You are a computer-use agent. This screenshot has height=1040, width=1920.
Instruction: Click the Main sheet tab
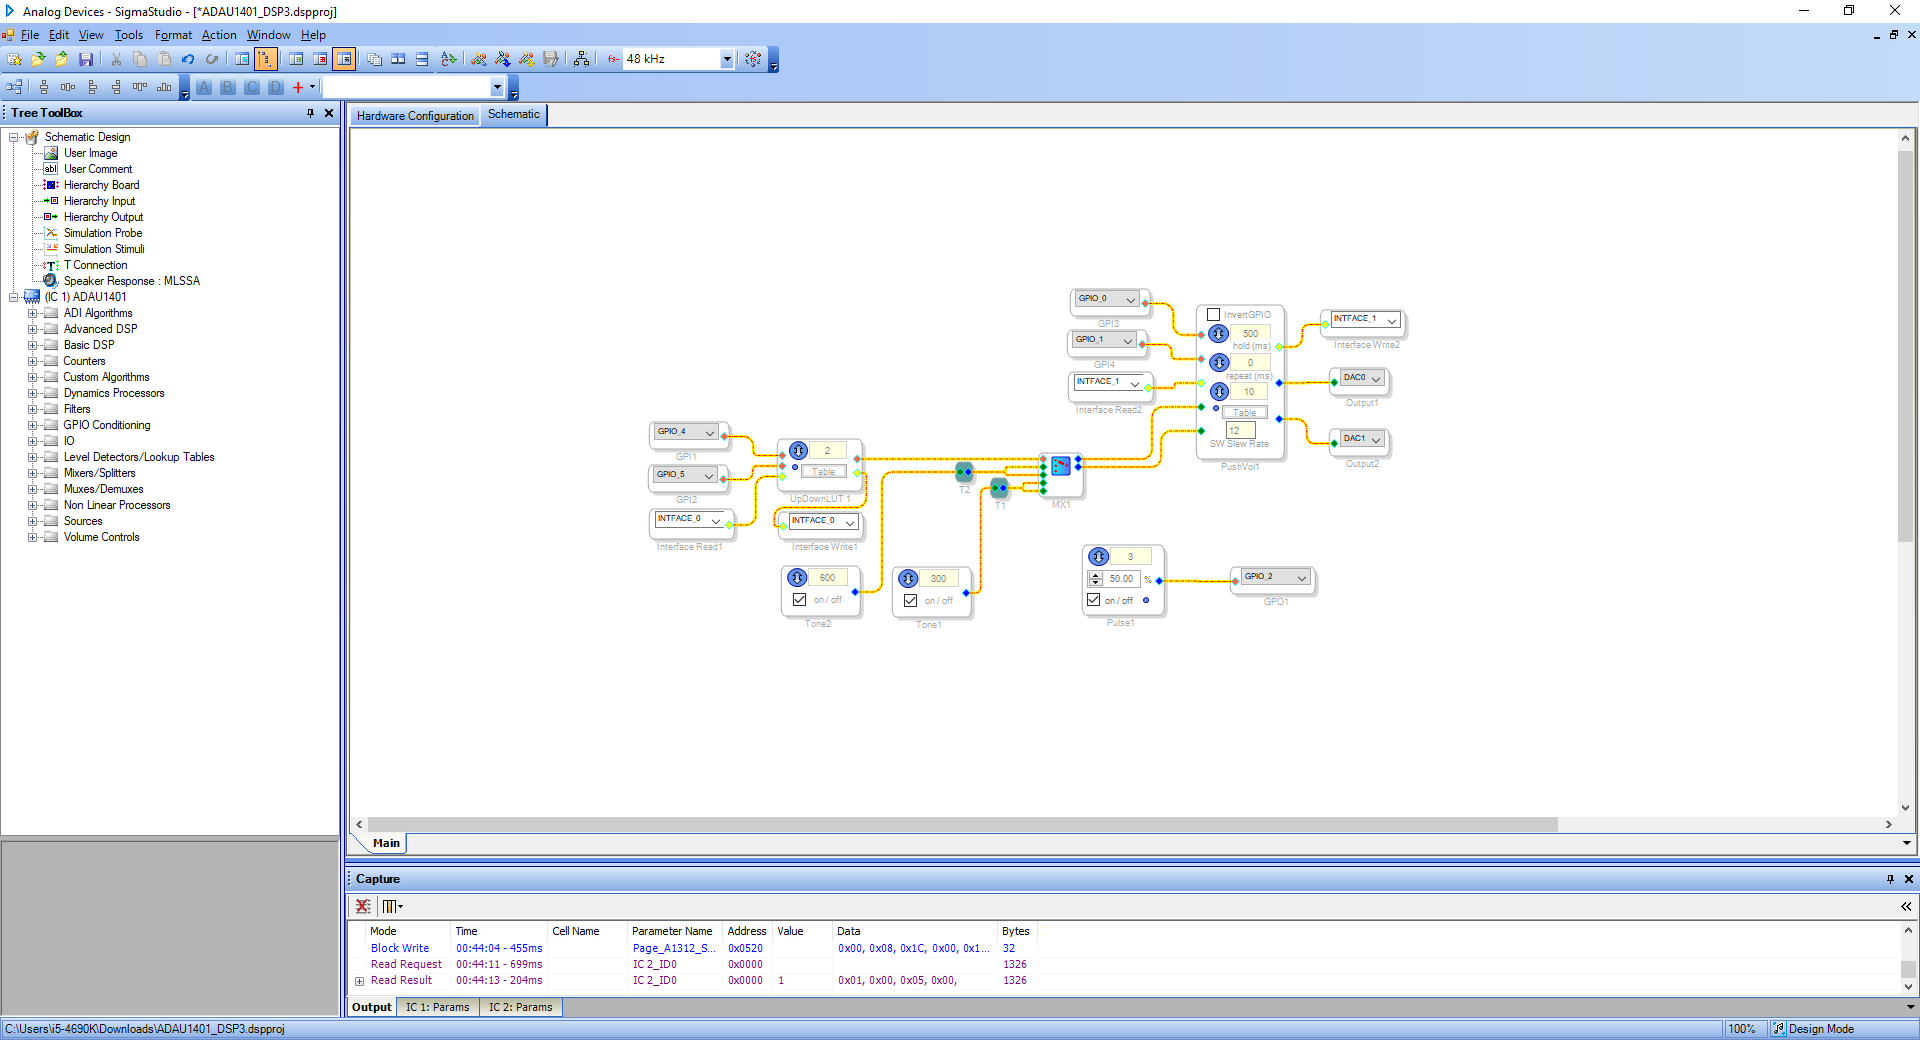click(386, 843)
